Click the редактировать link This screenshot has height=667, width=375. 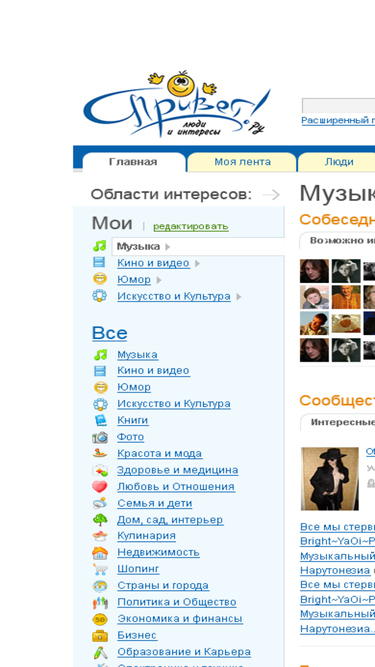click(191, 226)
